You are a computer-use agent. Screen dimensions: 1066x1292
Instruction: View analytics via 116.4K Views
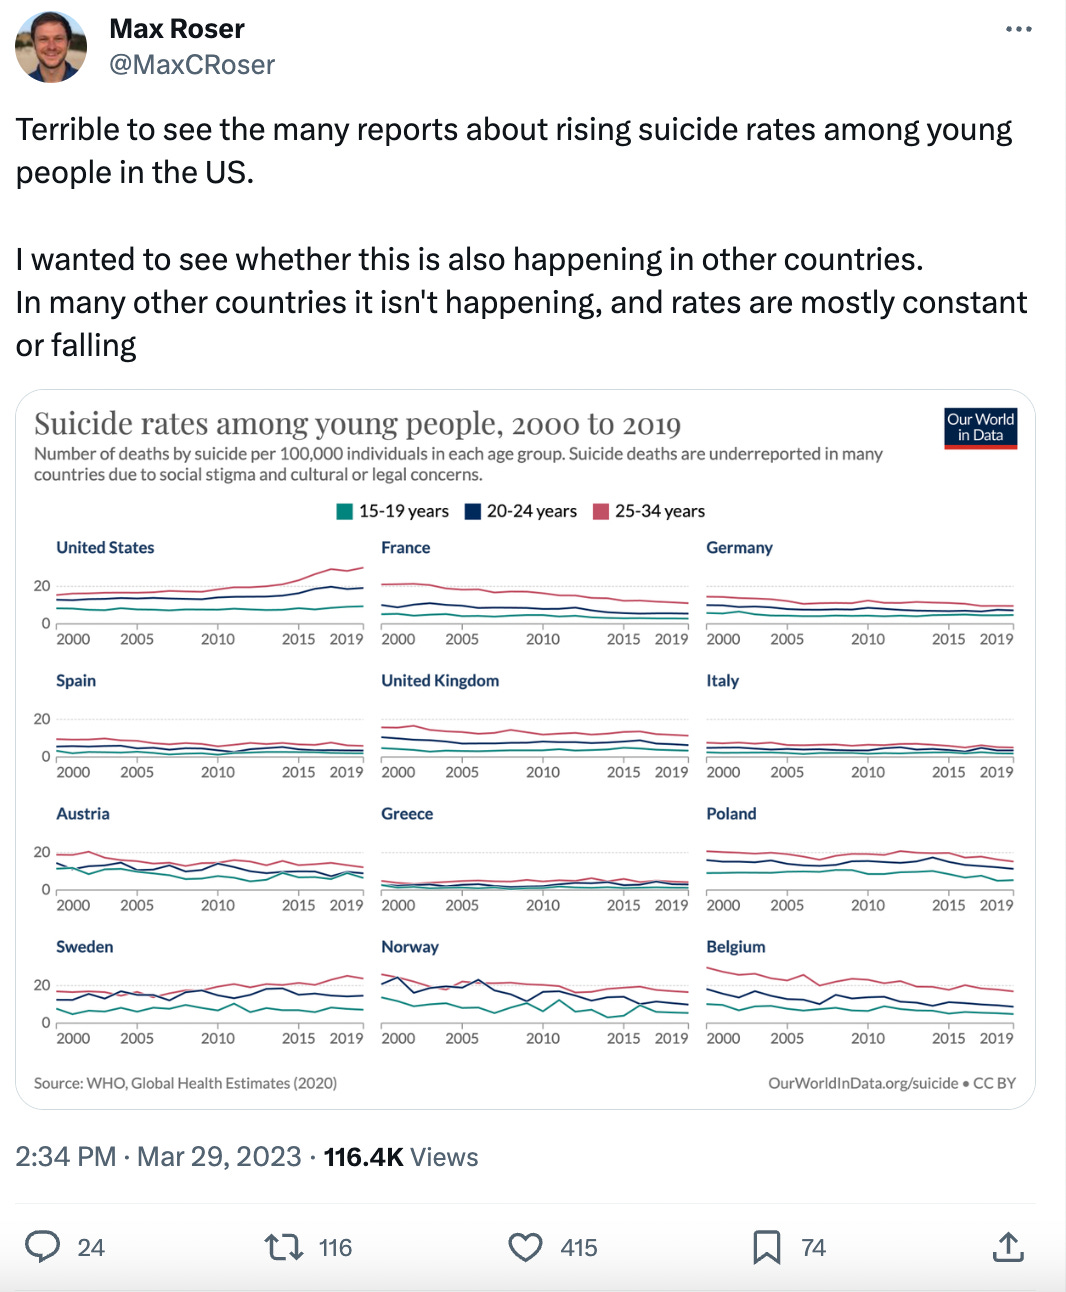pos(400,1157)
